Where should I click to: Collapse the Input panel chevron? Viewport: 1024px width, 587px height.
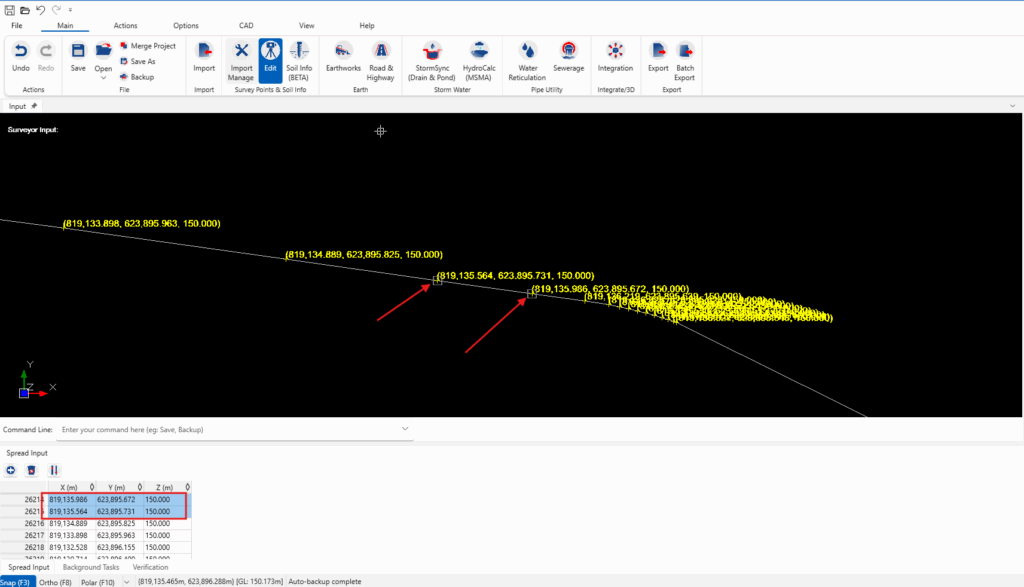pos(1012,105)
